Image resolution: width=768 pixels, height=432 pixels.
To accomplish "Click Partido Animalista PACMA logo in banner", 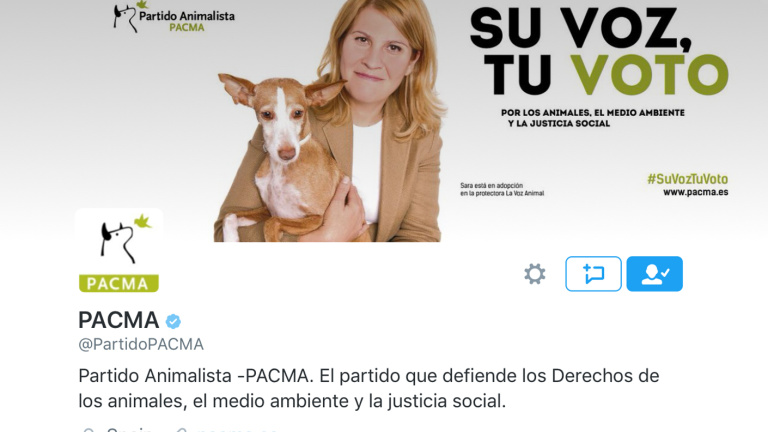I will click(174, 18).
